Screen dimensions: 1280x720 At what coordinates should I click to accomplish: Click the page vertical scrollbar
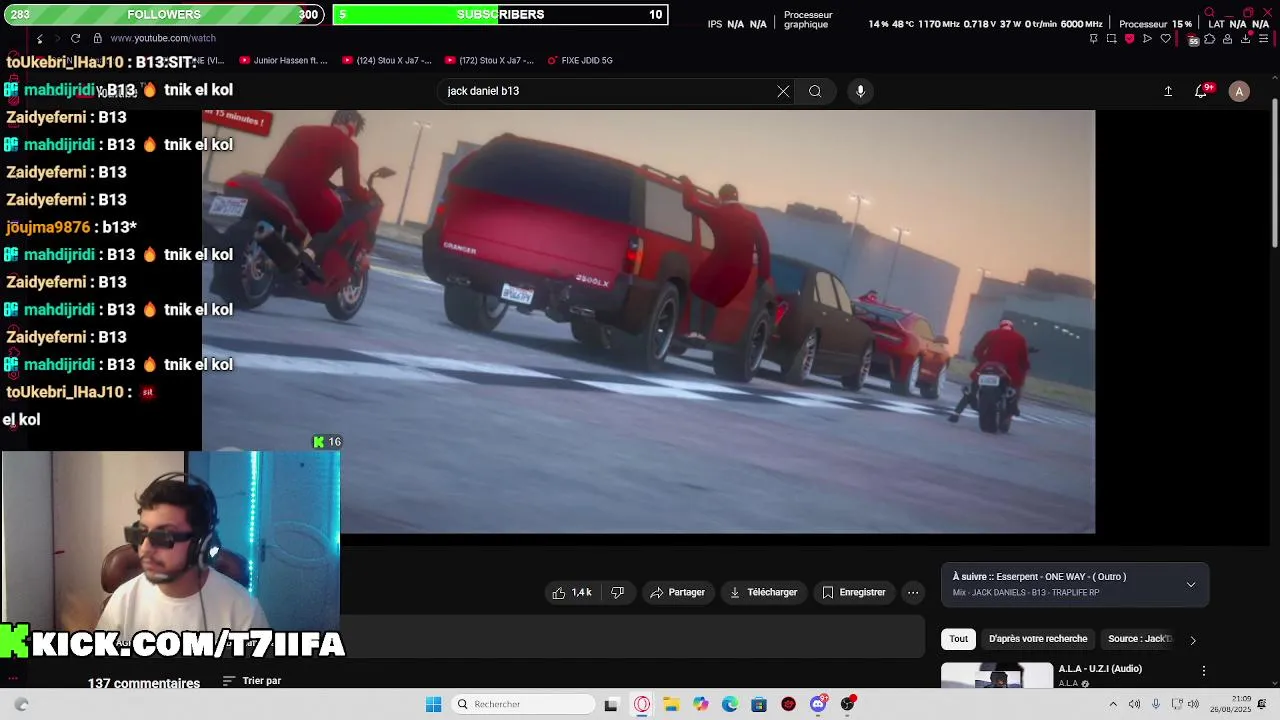pos(1274,175)
